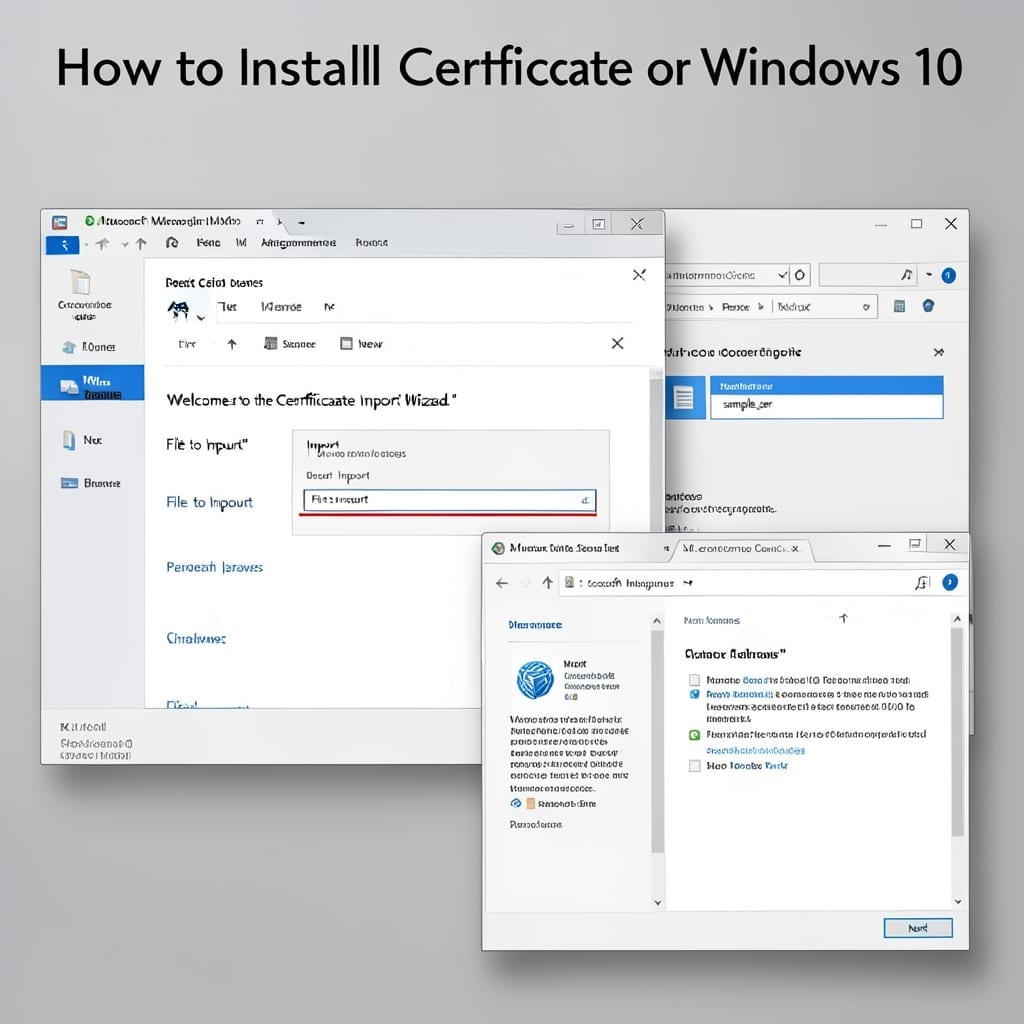Go back in the front window
The image size is (1024, 1024).
(x=502, y=583)
